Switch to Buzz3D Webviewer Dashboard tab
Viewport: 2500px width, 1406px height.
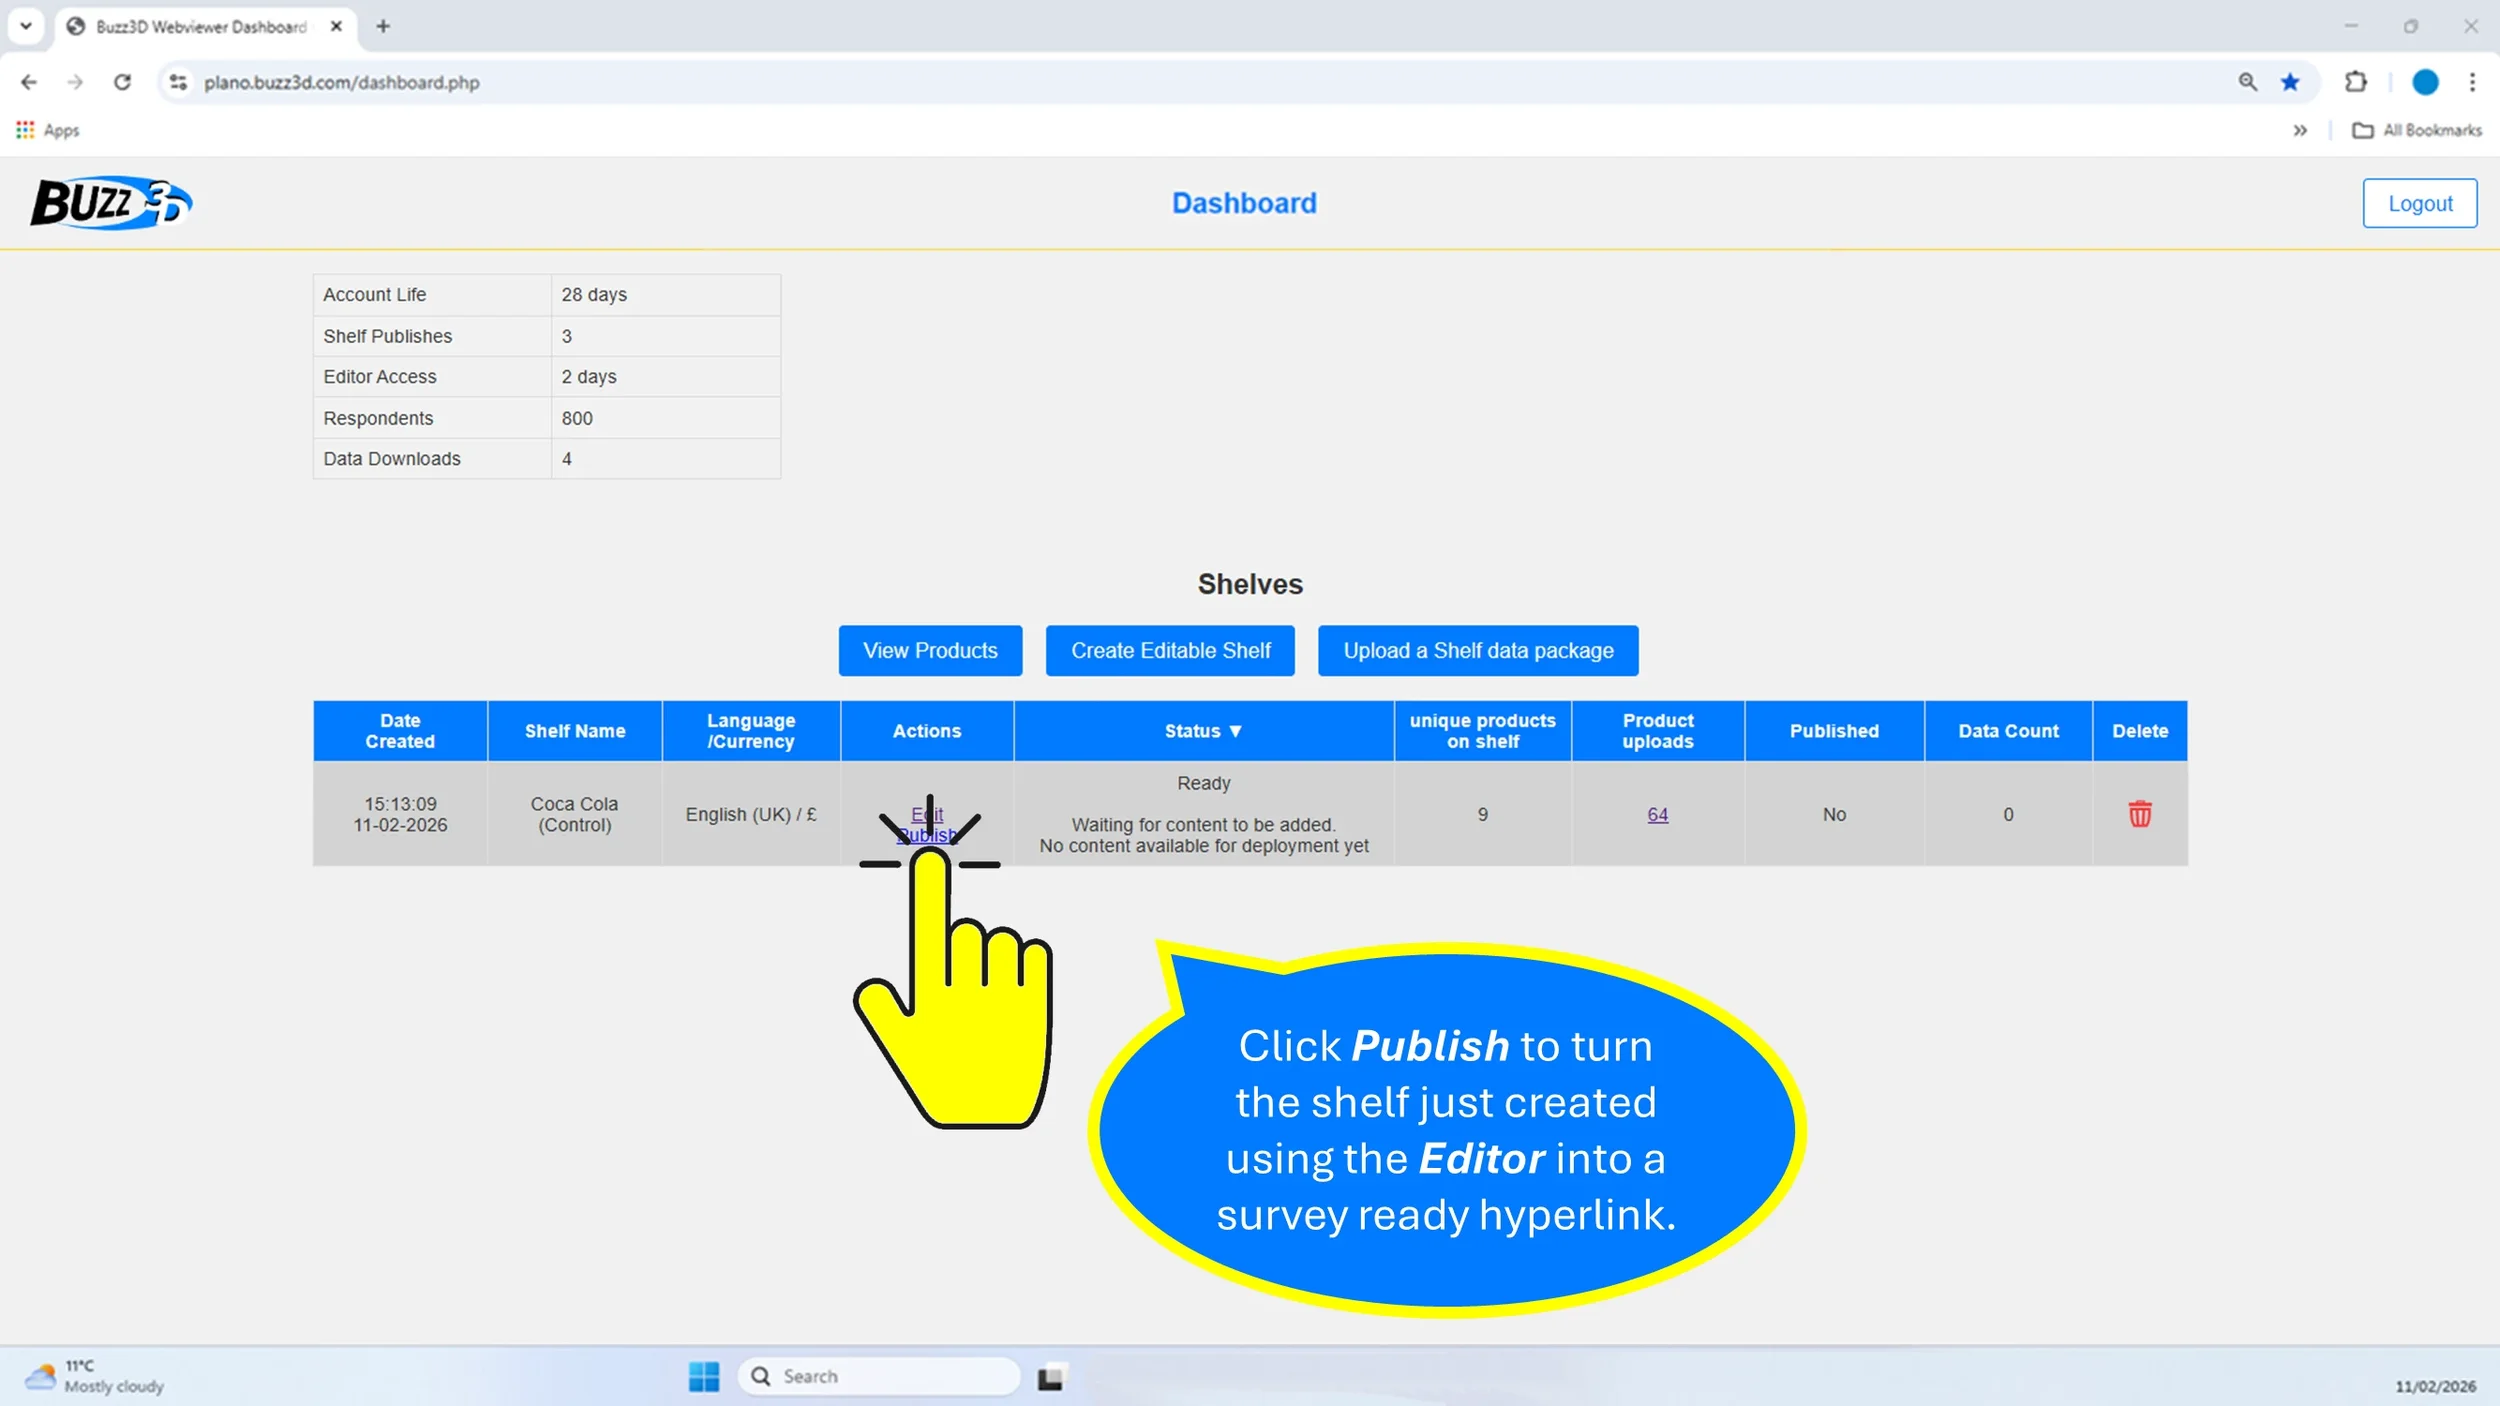[x=200, y=27]
